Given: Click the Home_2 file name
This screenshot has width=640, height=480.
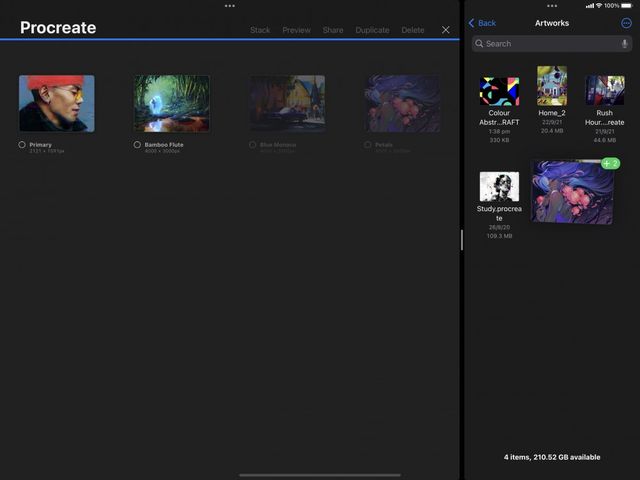Looking at the screenshot, I should [x=552, y=113].
